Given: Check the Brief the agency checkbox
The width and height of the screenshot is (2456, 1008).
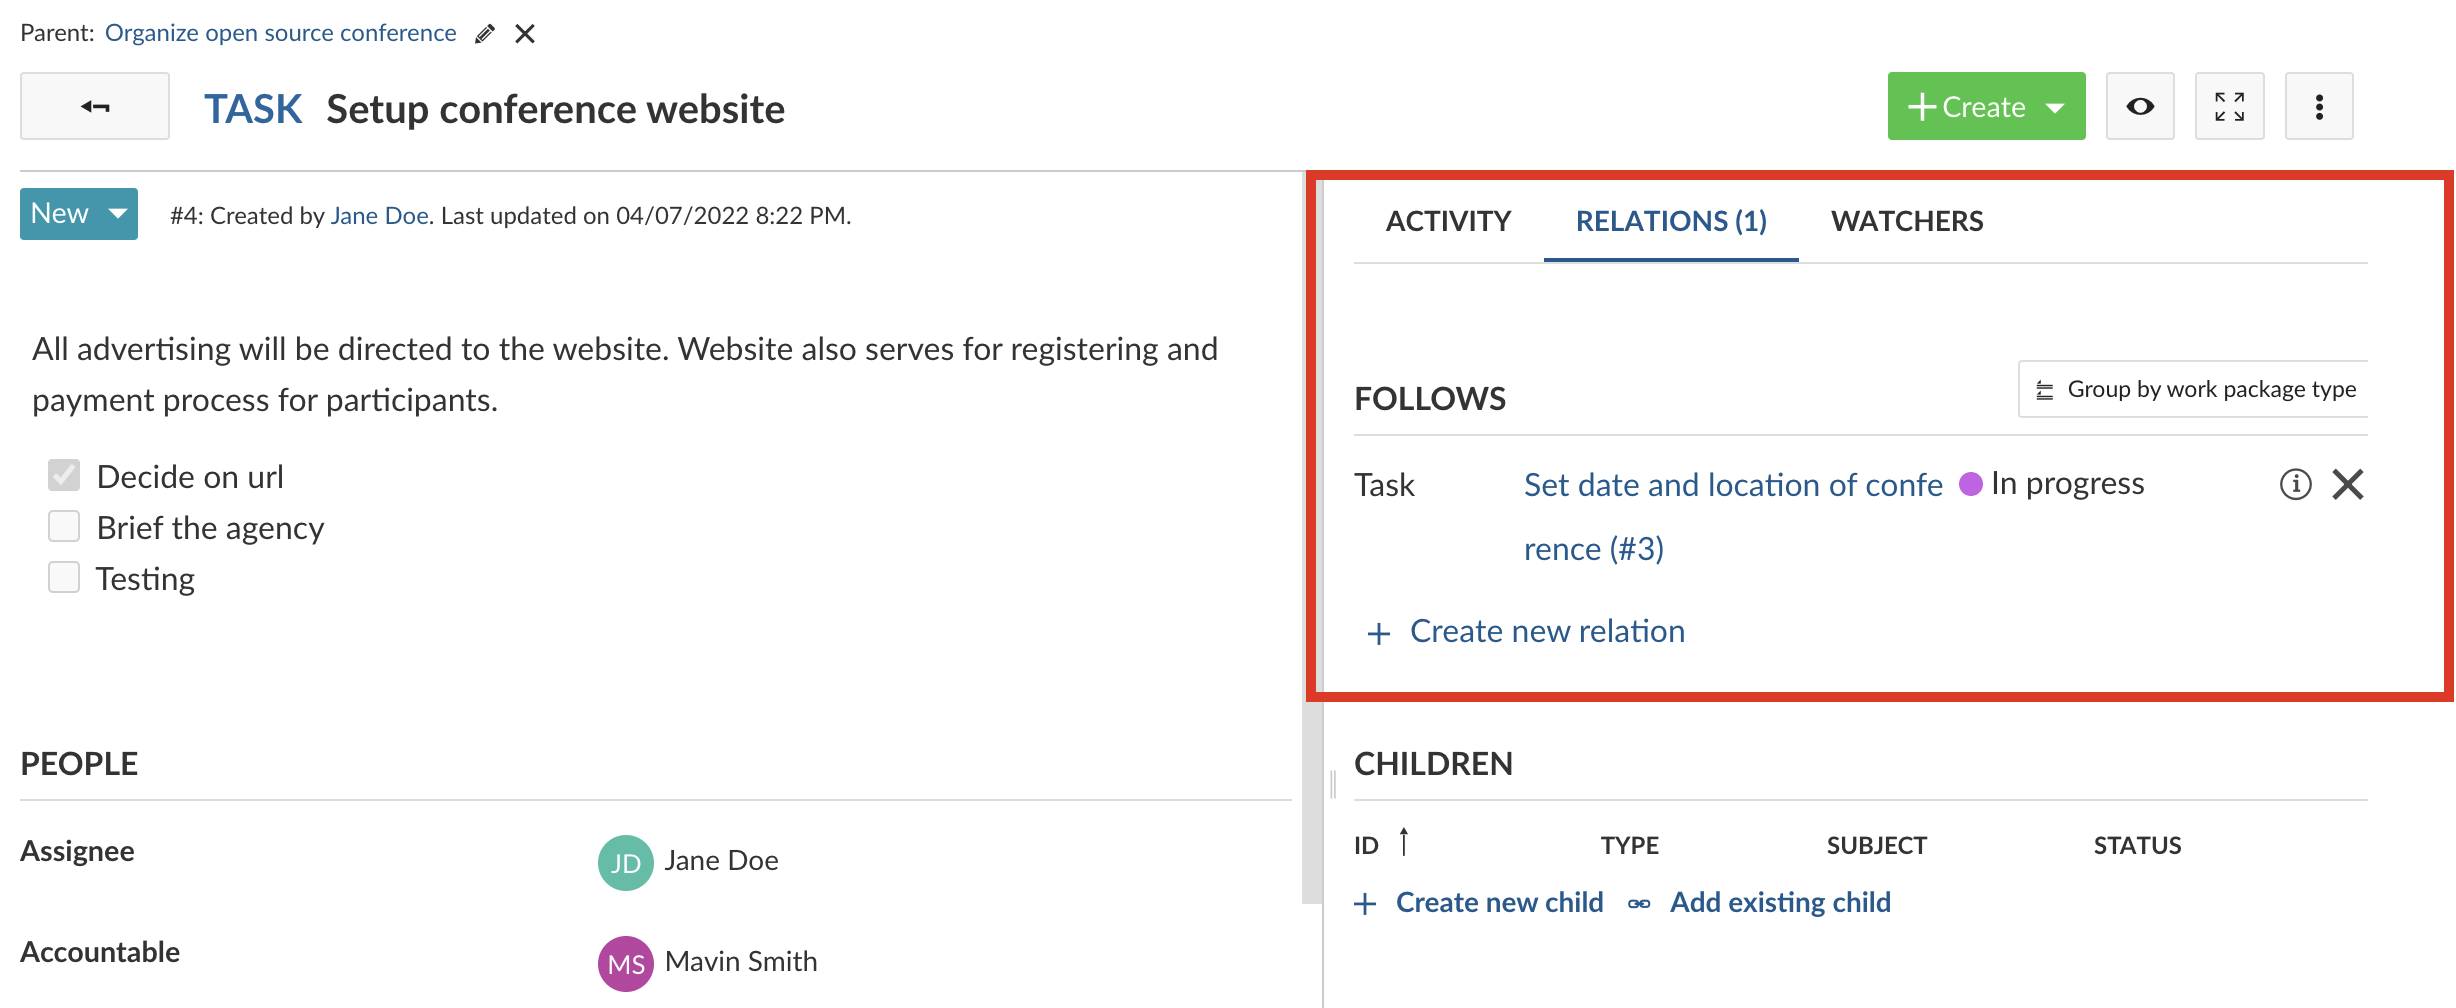Looking at the screenshot, I should click(63, 526).
